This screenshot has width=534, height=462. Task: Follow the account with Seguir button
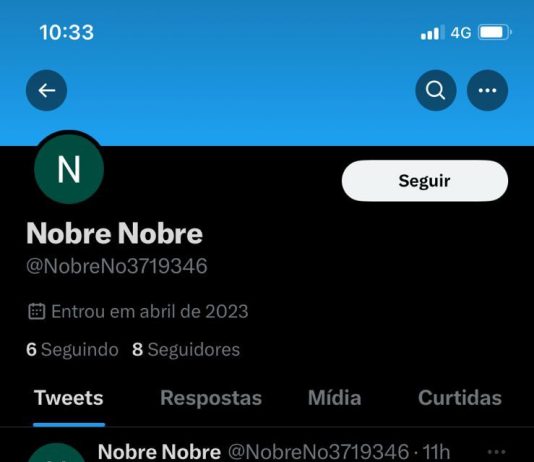click(x=425, y=181)
